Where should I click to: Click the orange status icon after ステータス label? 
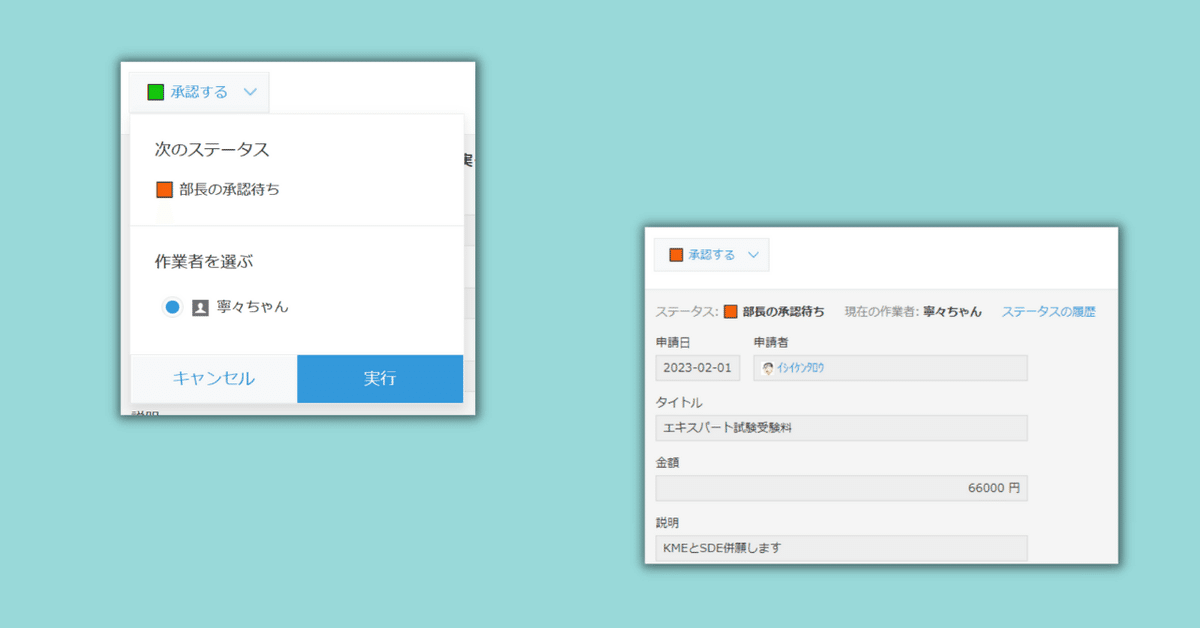[730, 311]
